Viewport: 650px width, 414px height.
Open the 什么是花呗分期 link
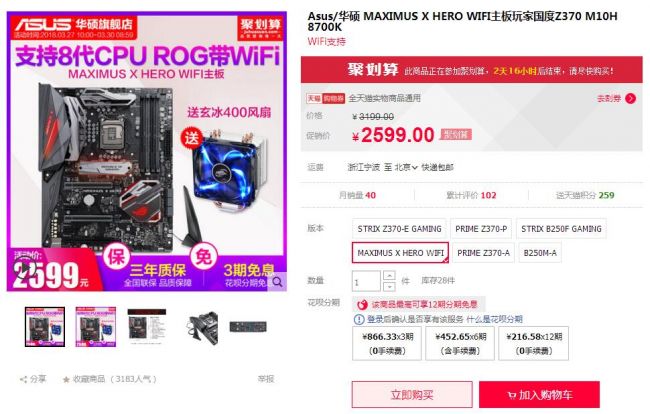494,319
